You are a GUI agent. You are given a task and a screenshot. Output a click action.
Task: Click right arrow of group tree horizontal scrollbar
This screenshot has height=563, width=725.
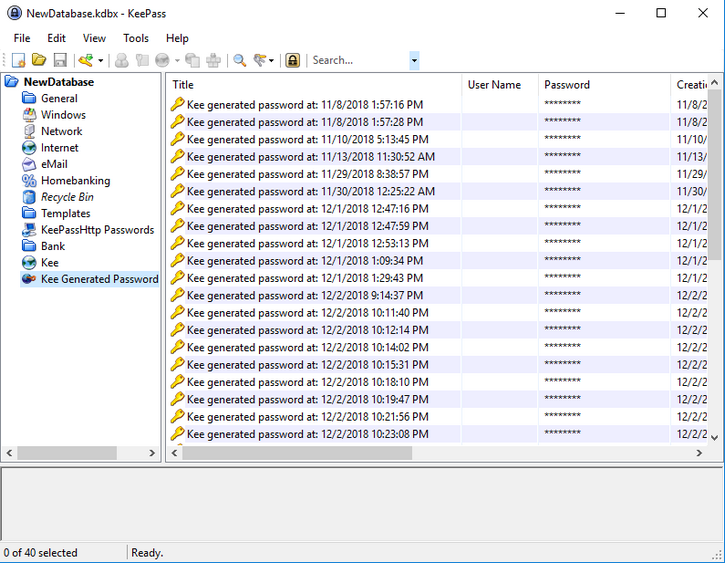pyautogui.click(x=152, y=453)
